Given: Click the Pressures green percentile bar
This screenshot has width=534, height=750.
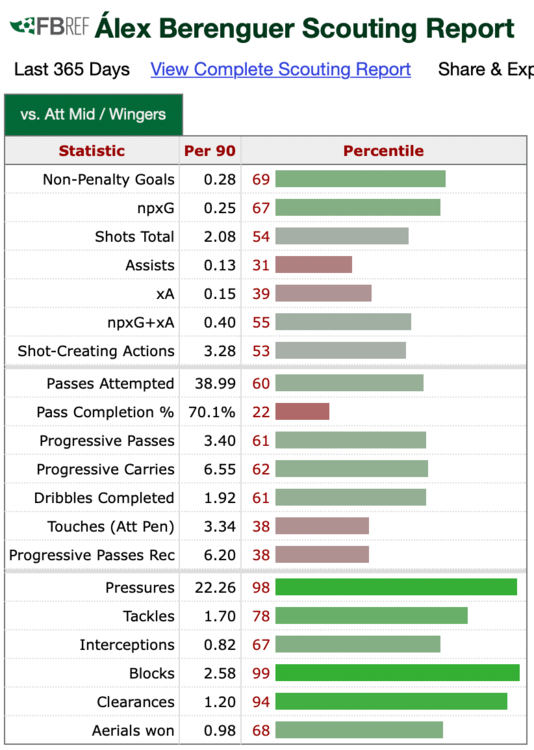Looking at the screenshot, I should pyautogui.click(x=396, y=587).
